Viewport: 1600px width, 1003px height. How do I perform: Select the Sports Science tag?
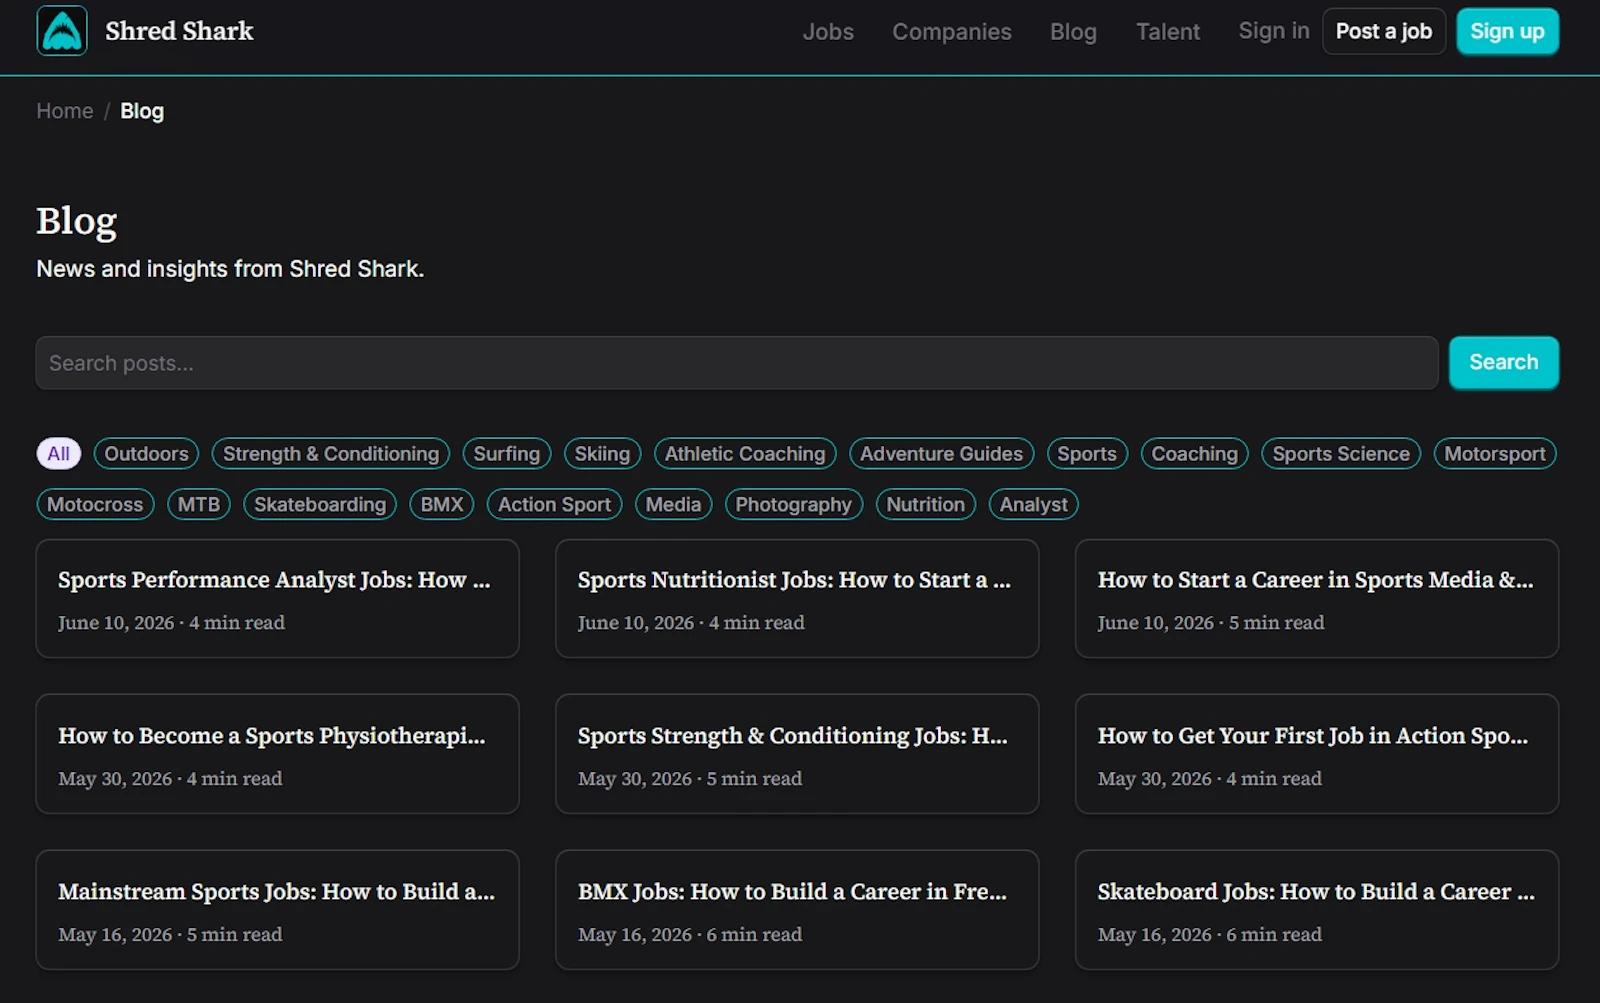pyautogui.click(x=1341, y=454)
